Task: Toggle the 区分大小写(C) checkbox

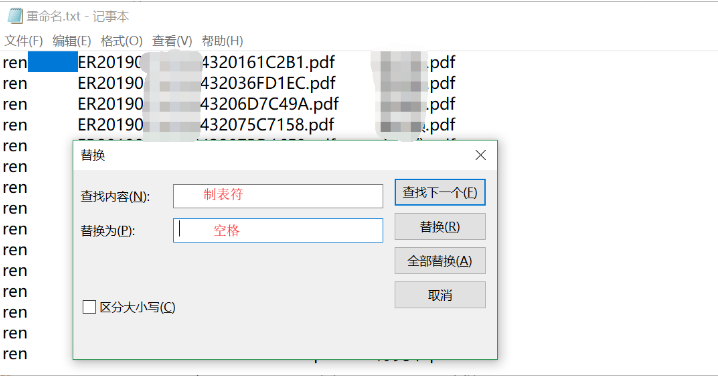Action: click(89, 307)
